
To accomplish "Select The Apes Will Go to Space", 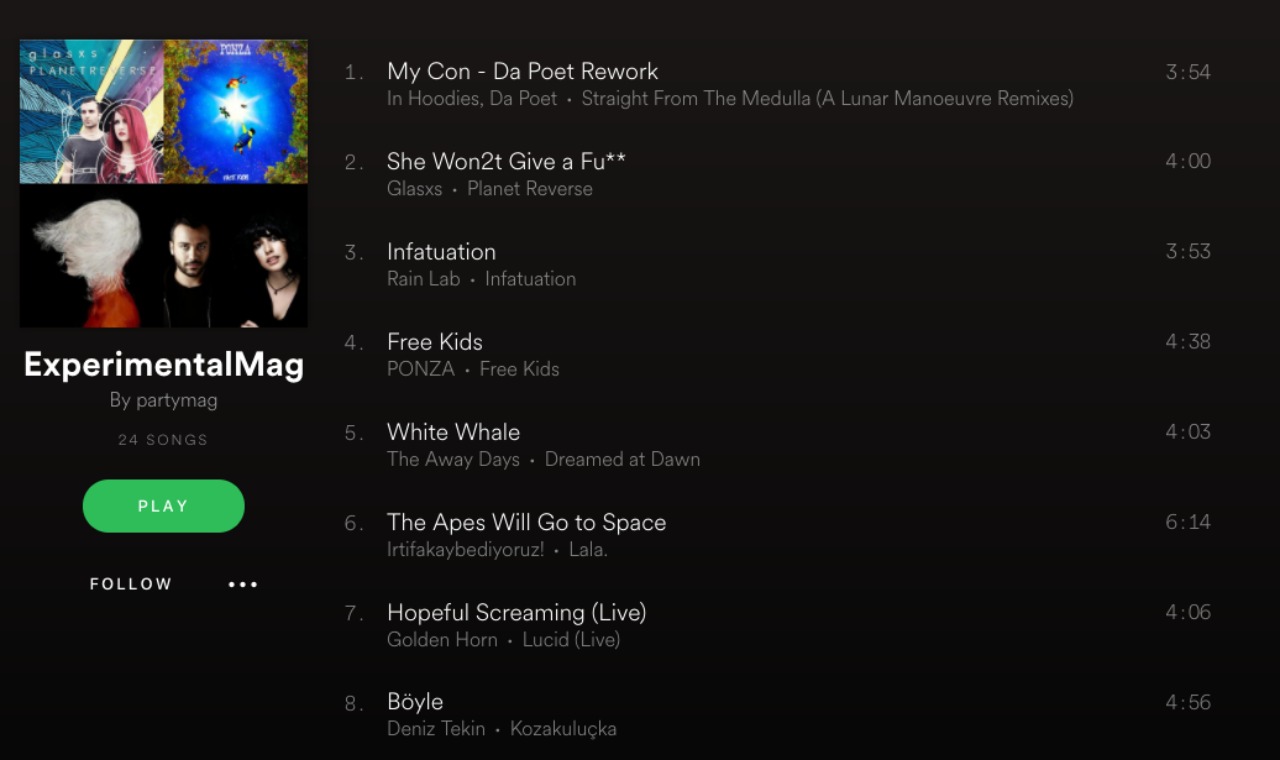I will (x=526, y=522).
